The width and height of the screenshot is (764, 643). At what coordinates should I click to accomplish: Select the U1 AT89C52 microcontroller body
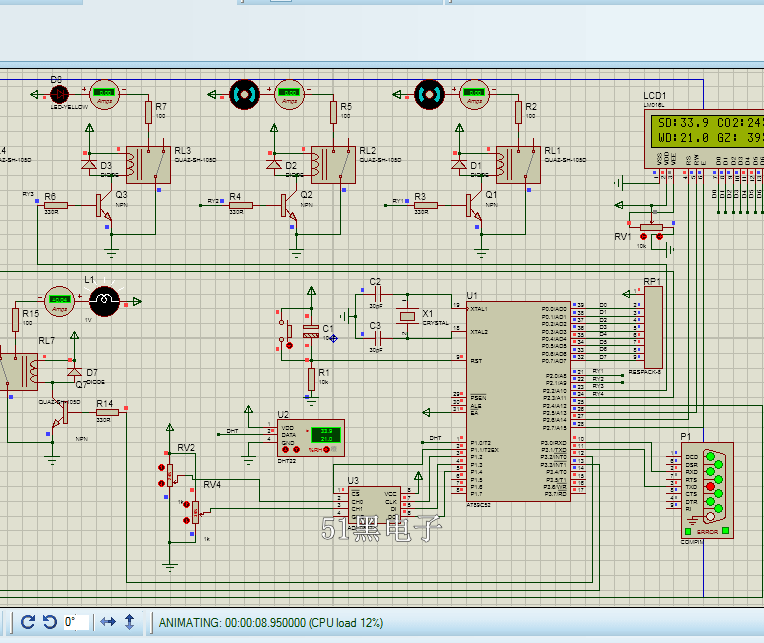518,401
